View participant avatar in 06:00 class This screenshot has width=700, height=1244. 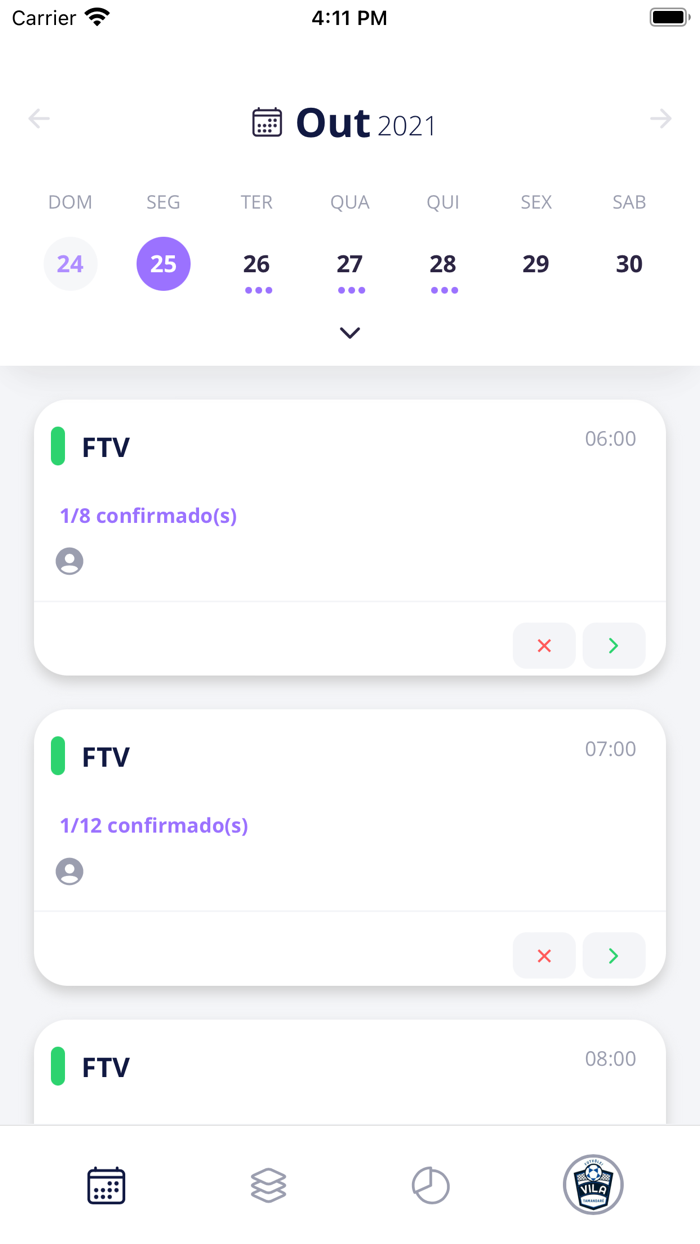tap(70, 562)
